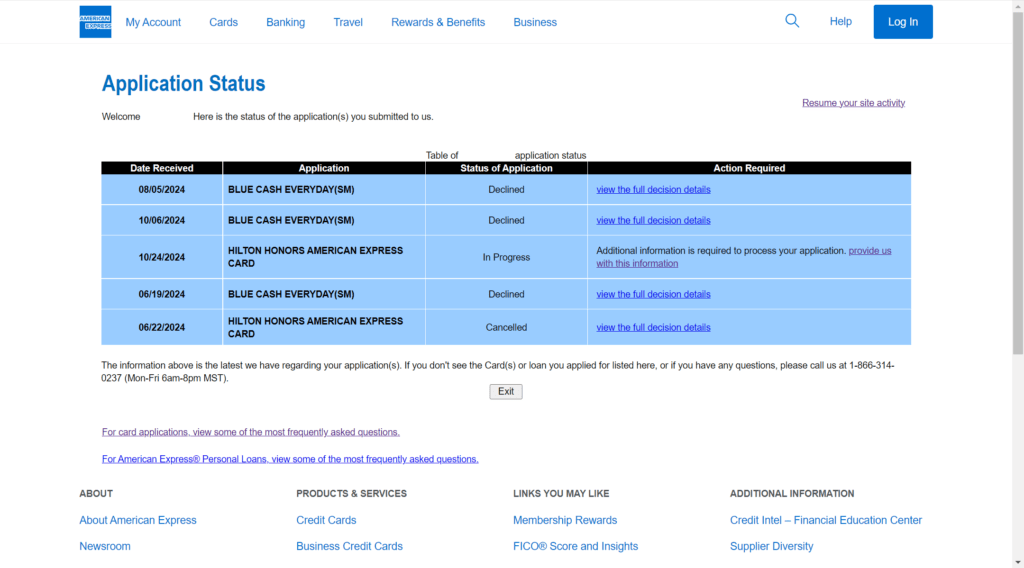View decision details for 08/05/2024 application
This screenshot has height=568, width=1024.
click(x=653, y=189)
